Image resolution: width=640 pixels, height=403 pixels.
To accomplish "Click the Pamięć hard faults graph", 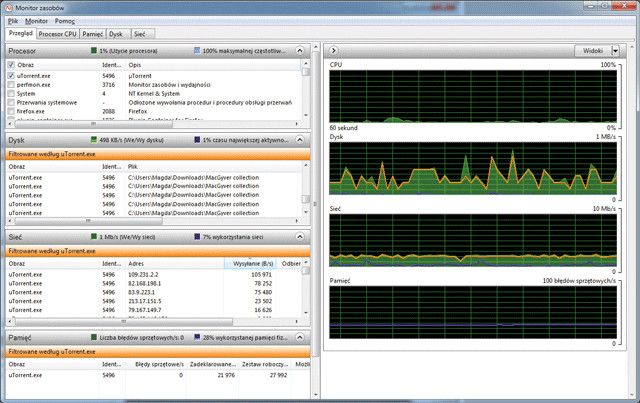I will pyautogui.click(x=473, y=312).
